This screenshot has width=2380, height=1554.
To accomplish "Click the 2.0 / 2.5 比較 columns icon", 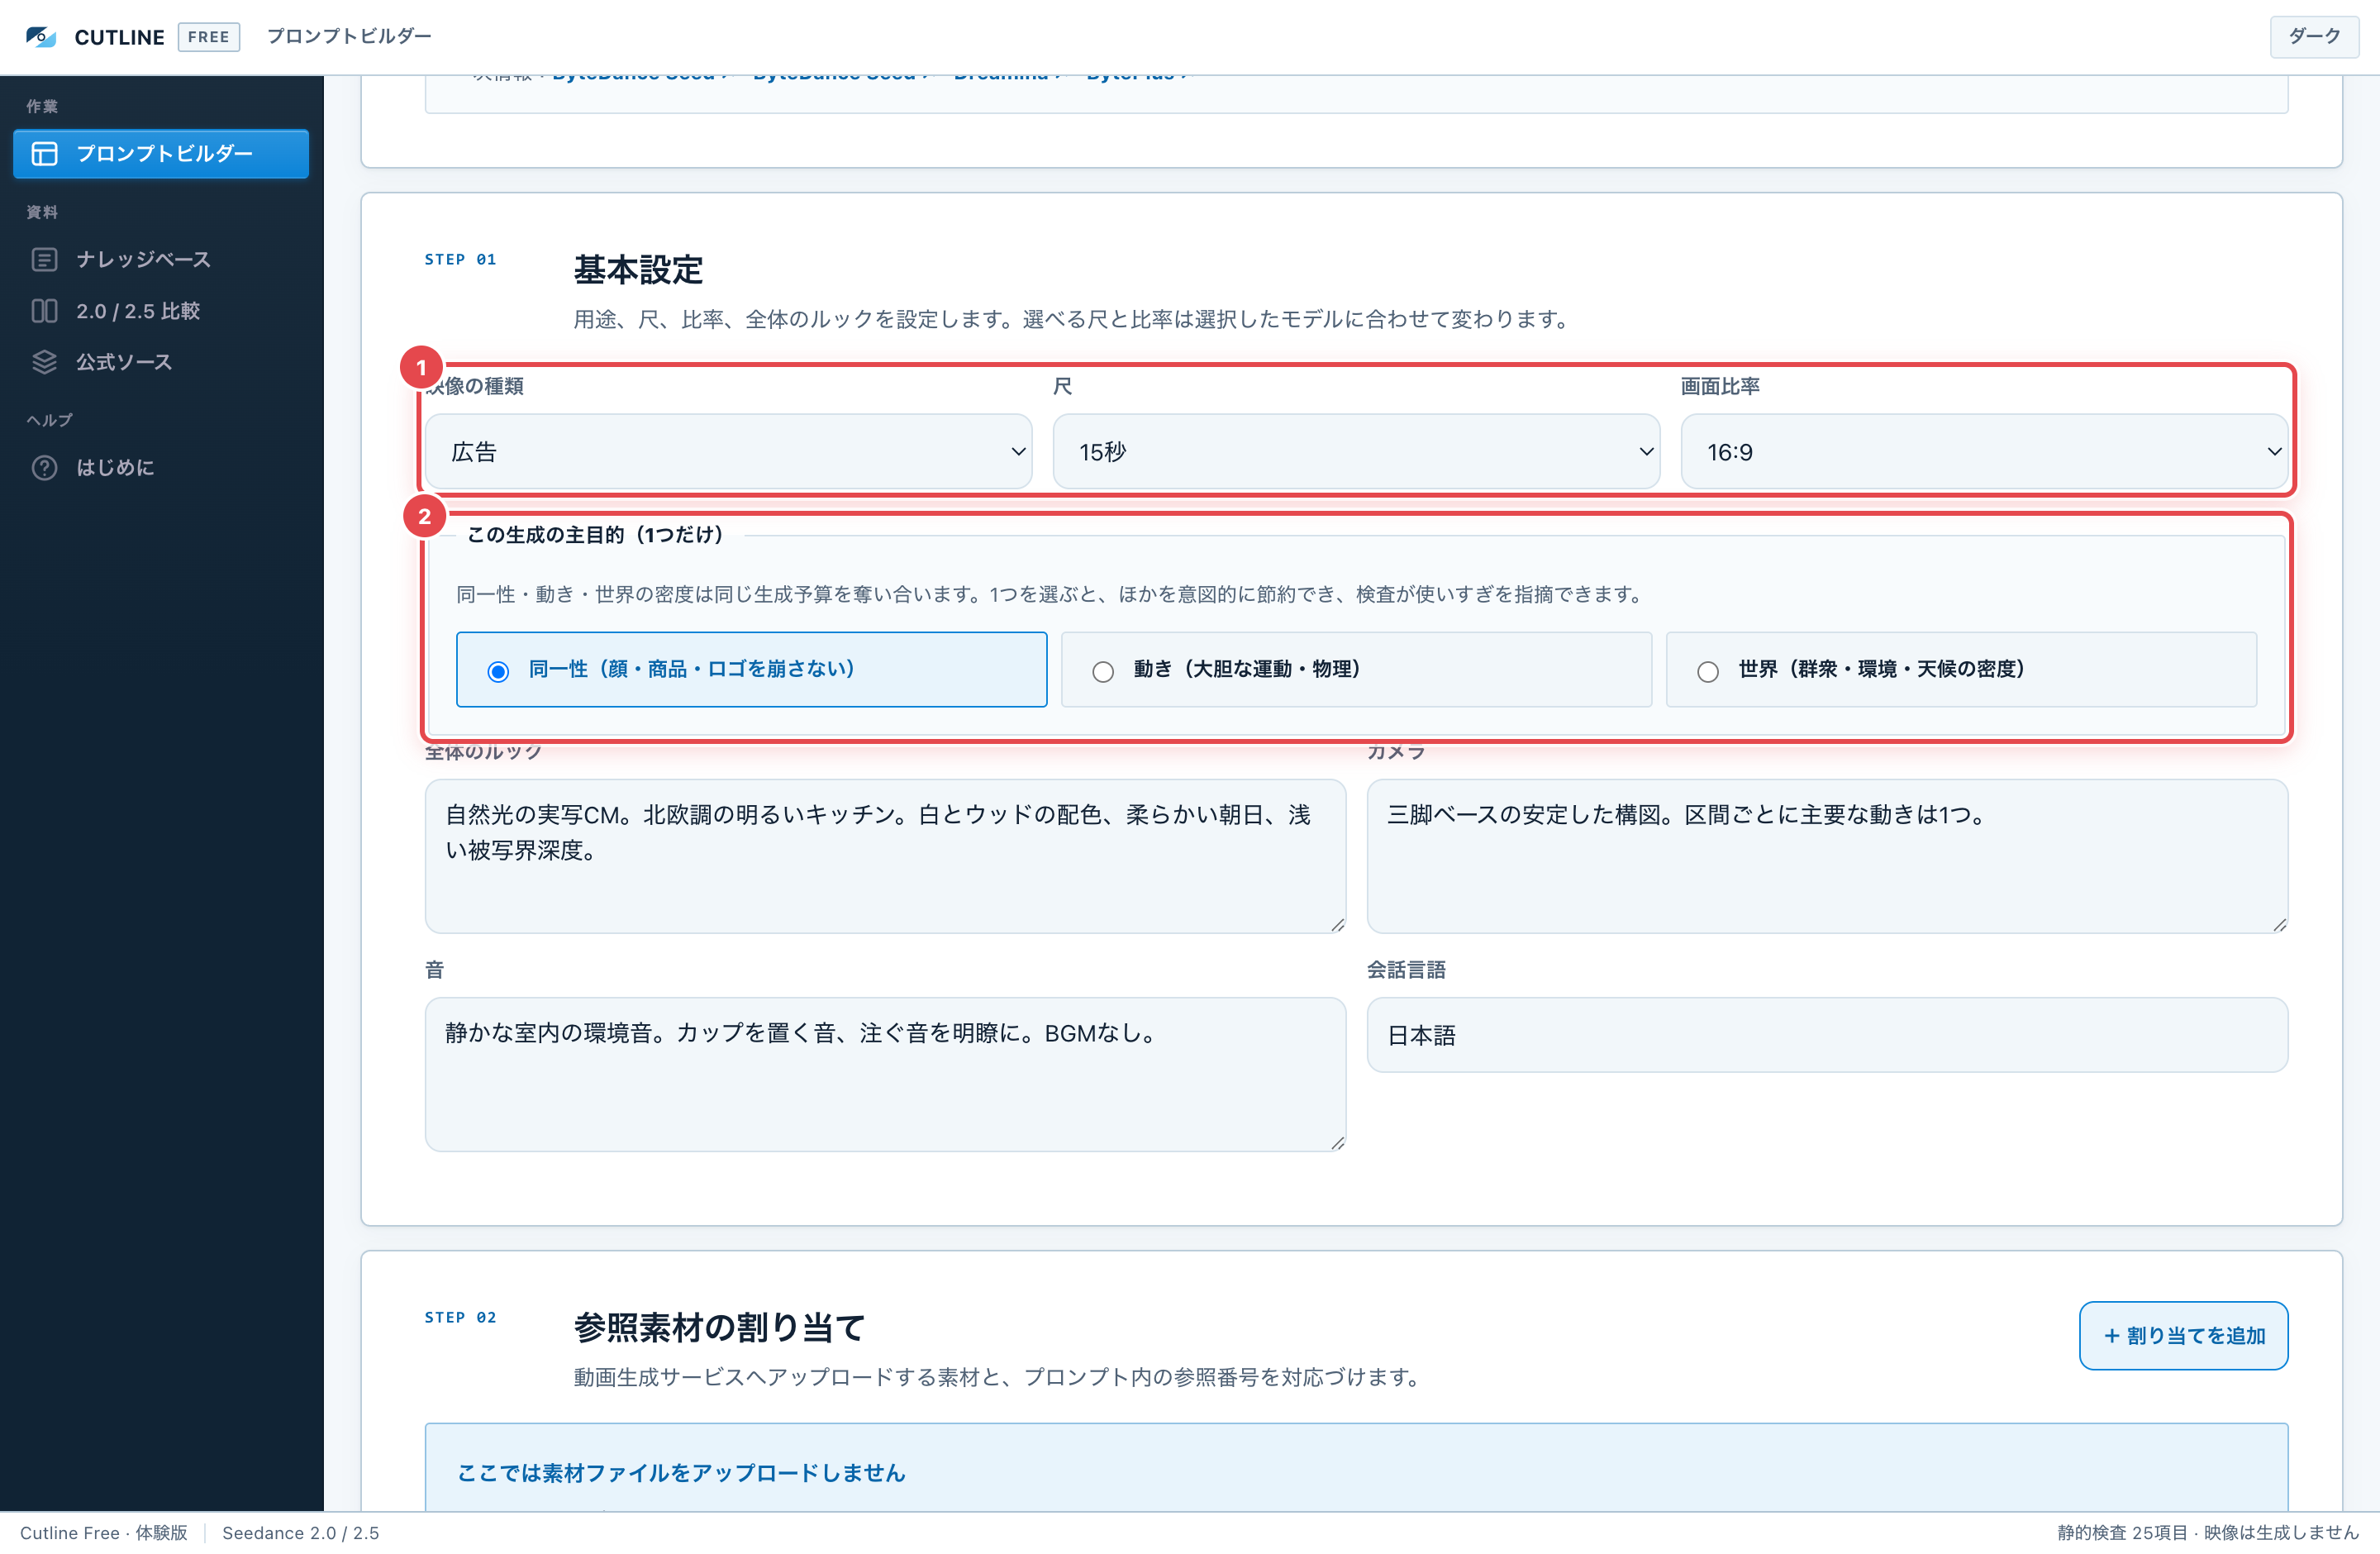I will pos(45,311).
